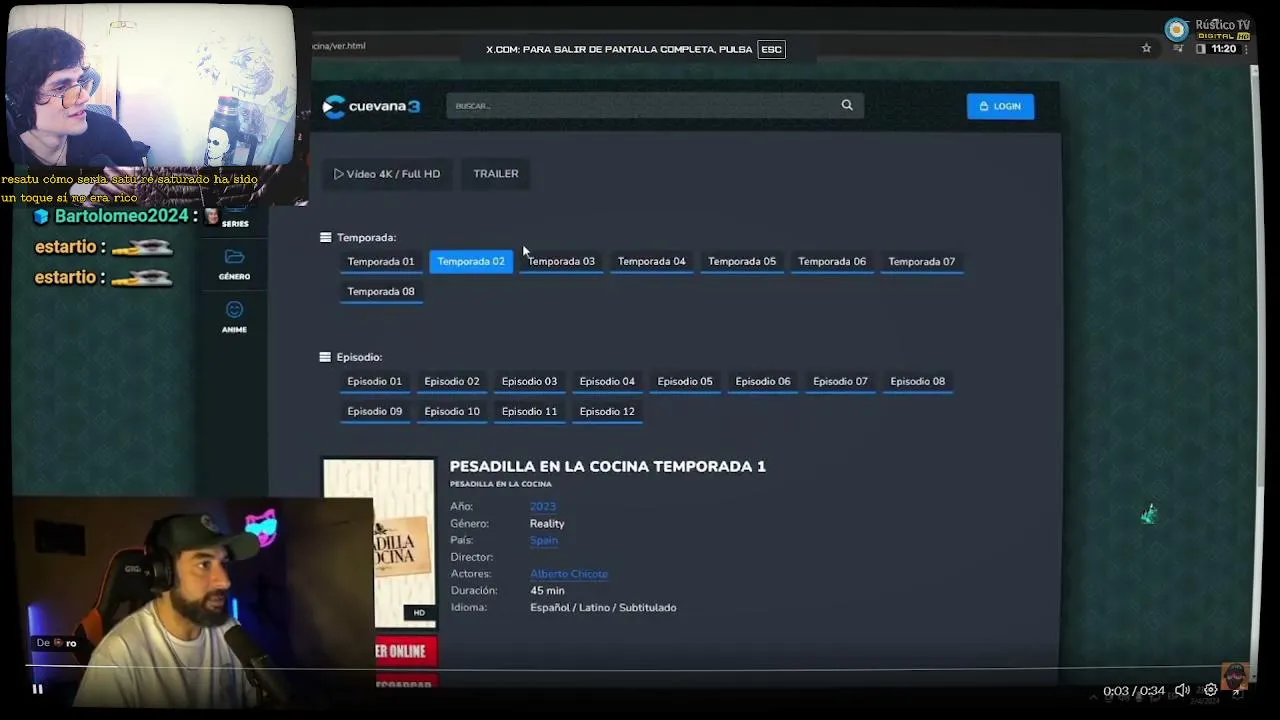The width and height of the screenshot is (1280, 720).
Task: Open Episodio 09
Action: (x=375, y=411)
